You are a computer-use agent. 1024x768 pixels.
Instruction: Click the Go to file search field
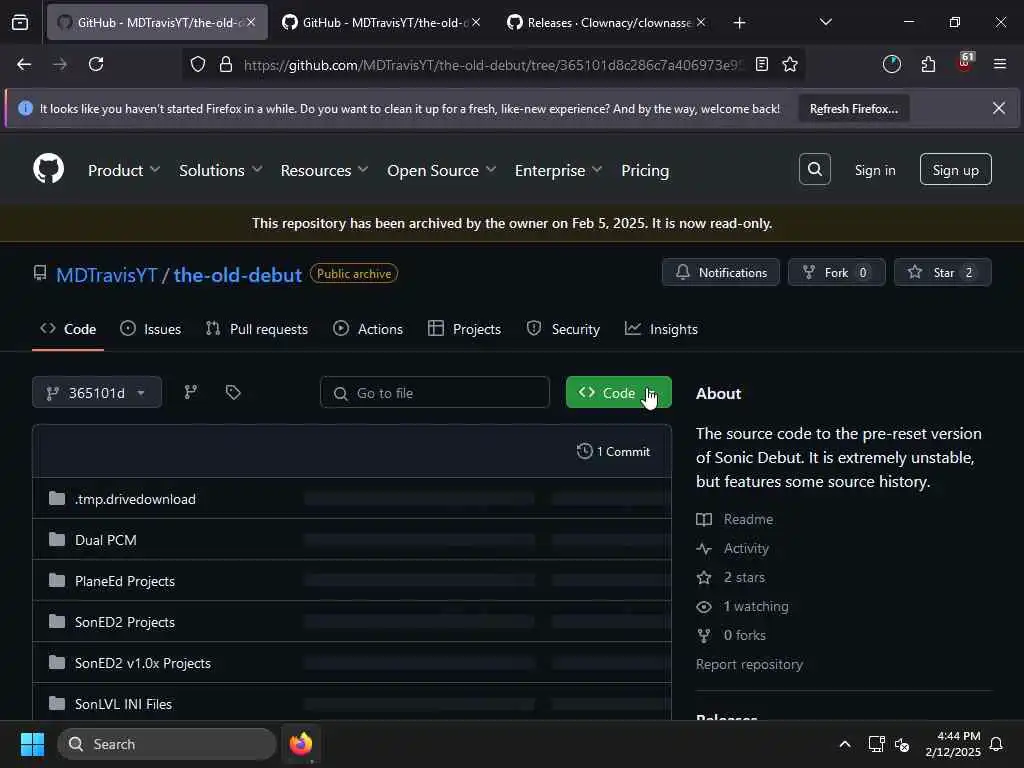pos(435,392)
